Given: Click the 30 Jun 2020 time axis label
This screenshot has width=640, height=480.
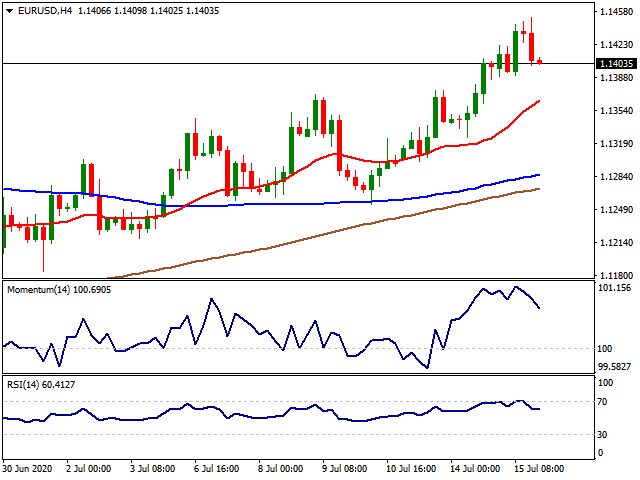Looking at the screenshot, I should click(x=27, y=469).
